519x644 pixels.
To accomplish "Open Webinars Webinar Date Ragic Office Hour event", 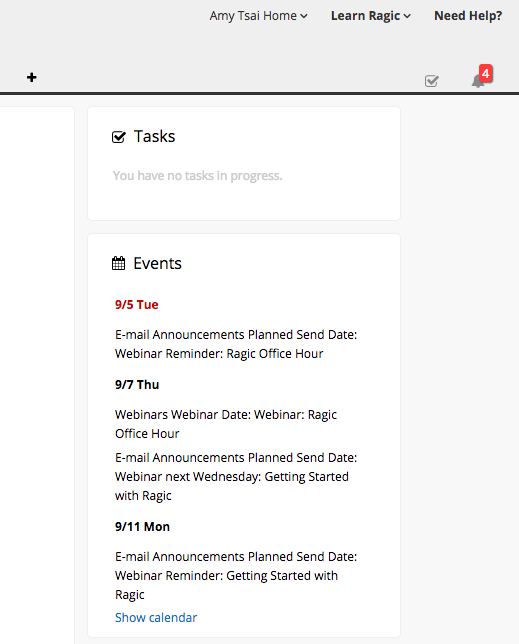I will click(226, 424).
